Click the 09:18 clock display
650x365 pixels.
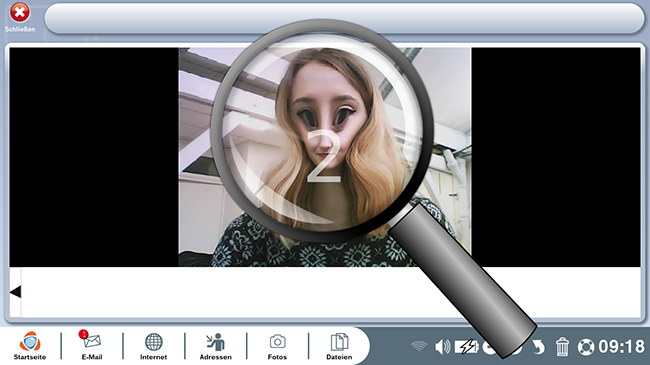coord(621,347)
